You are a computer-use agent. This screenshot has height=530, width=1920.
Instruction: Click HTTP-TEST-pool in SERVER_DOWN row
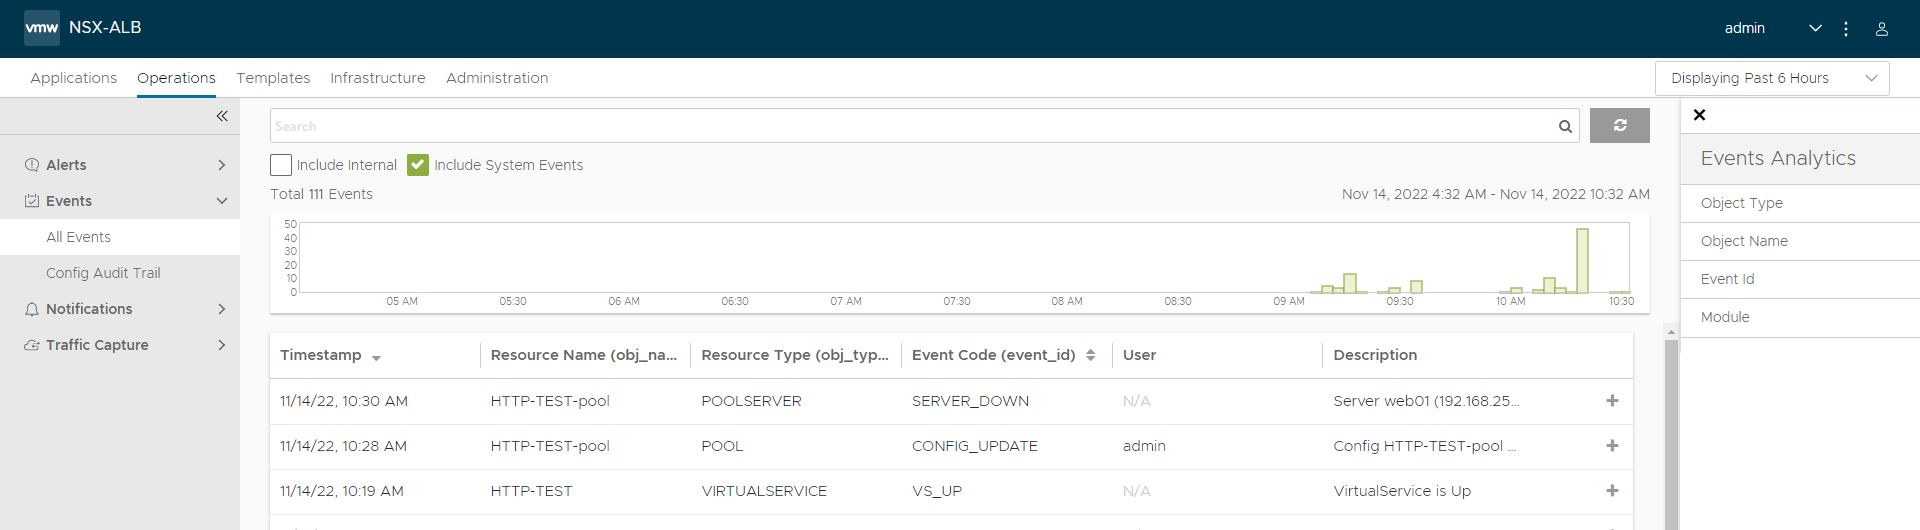click(550, 401)
